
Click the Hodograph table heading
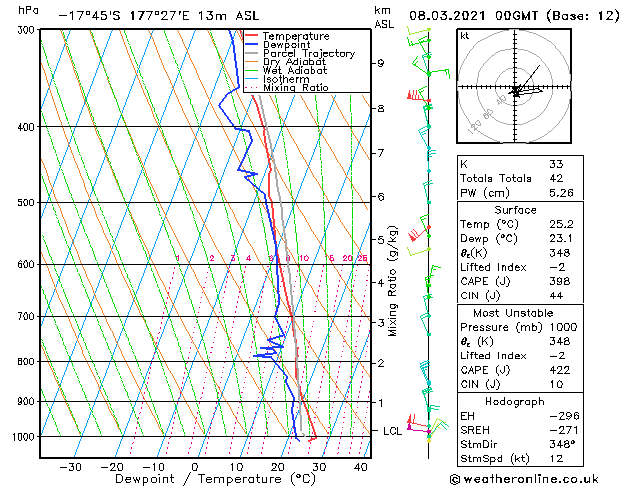(x=515, y=402)
